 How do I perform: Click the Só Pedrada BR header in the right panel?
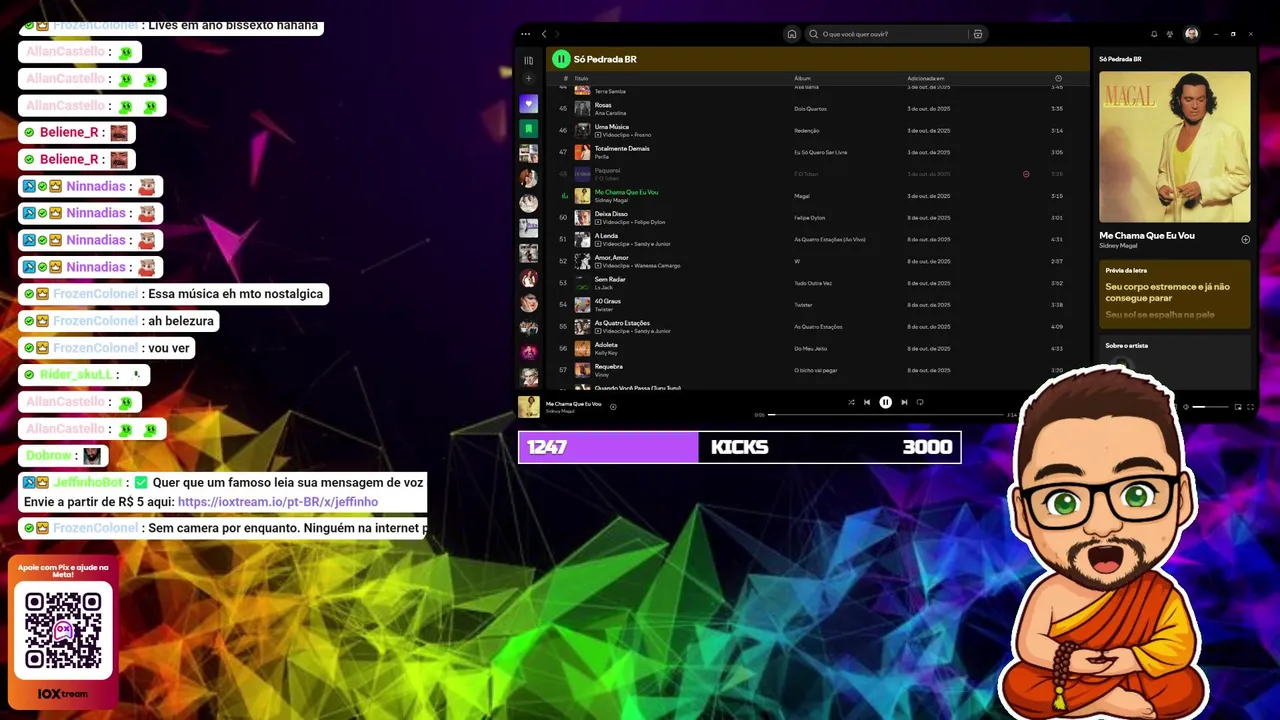pyautogui.click(x=1120, y=59)
